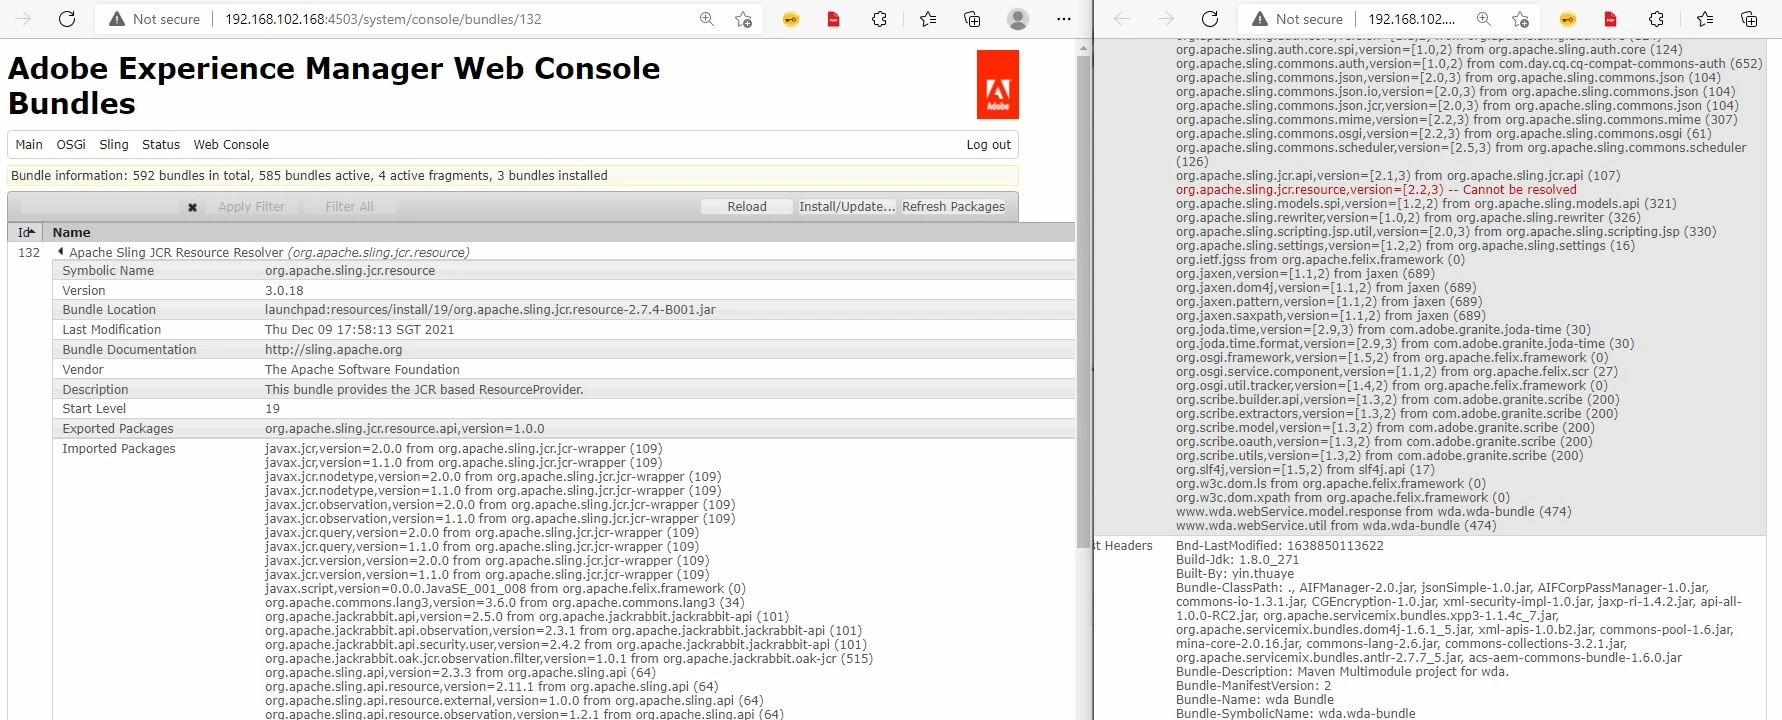Open Extensions puzzle icon in left browser
This screenshot has width=1782, height=720.
pos(880,19)
